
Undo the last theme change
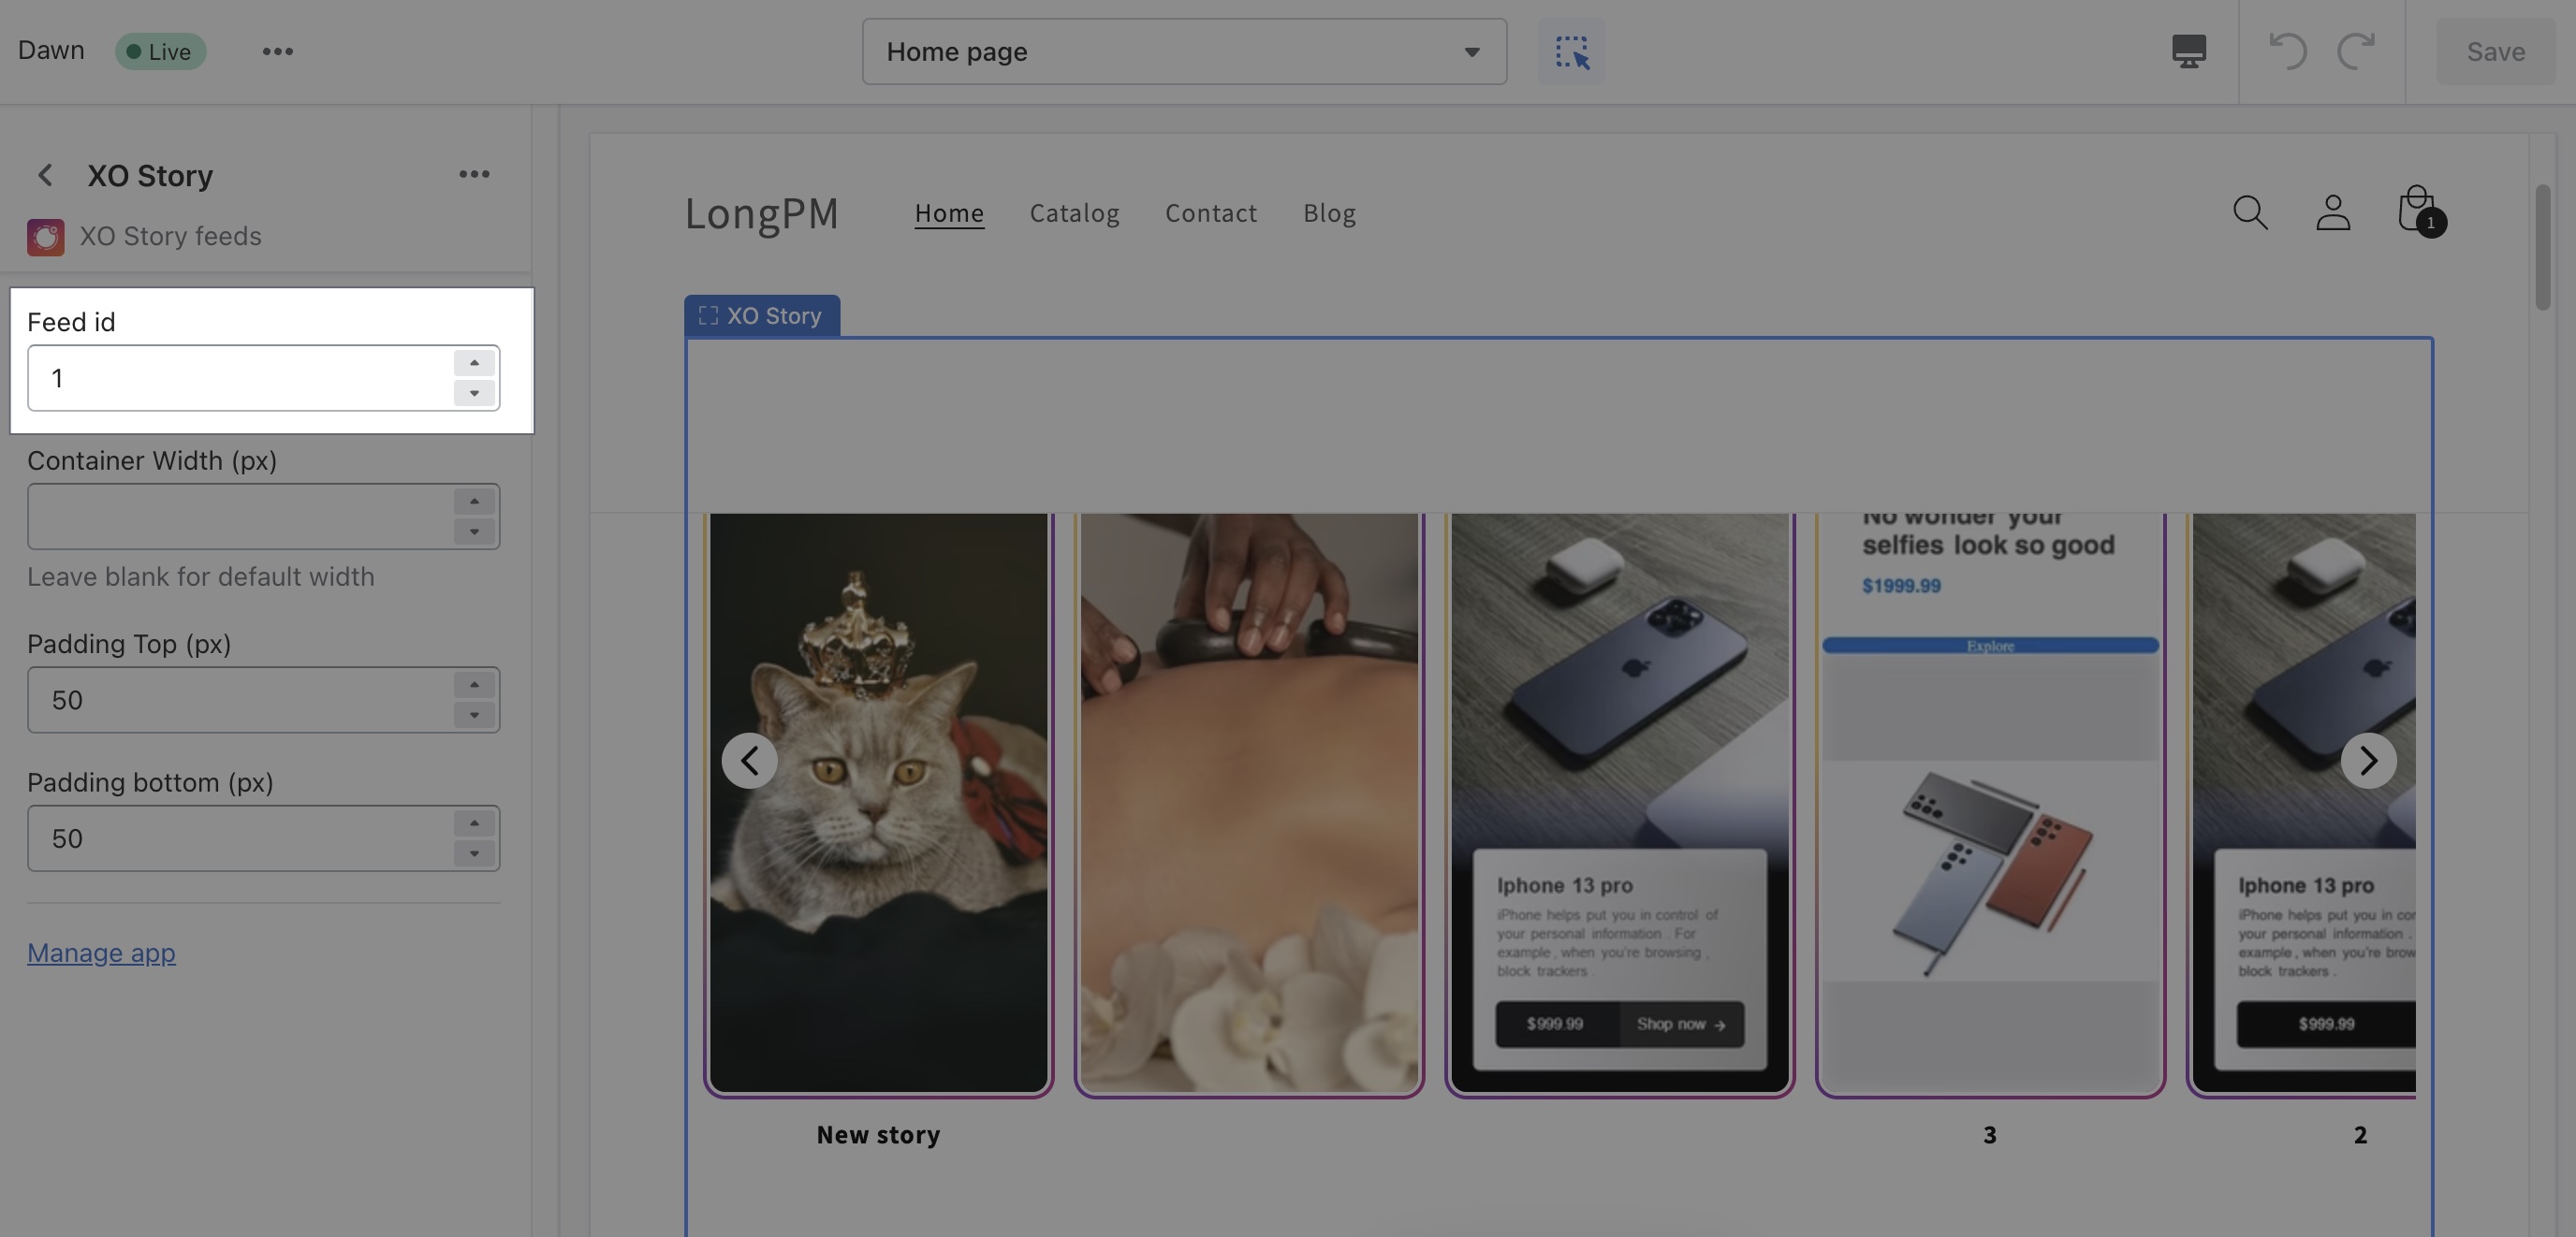(2289, 51)
